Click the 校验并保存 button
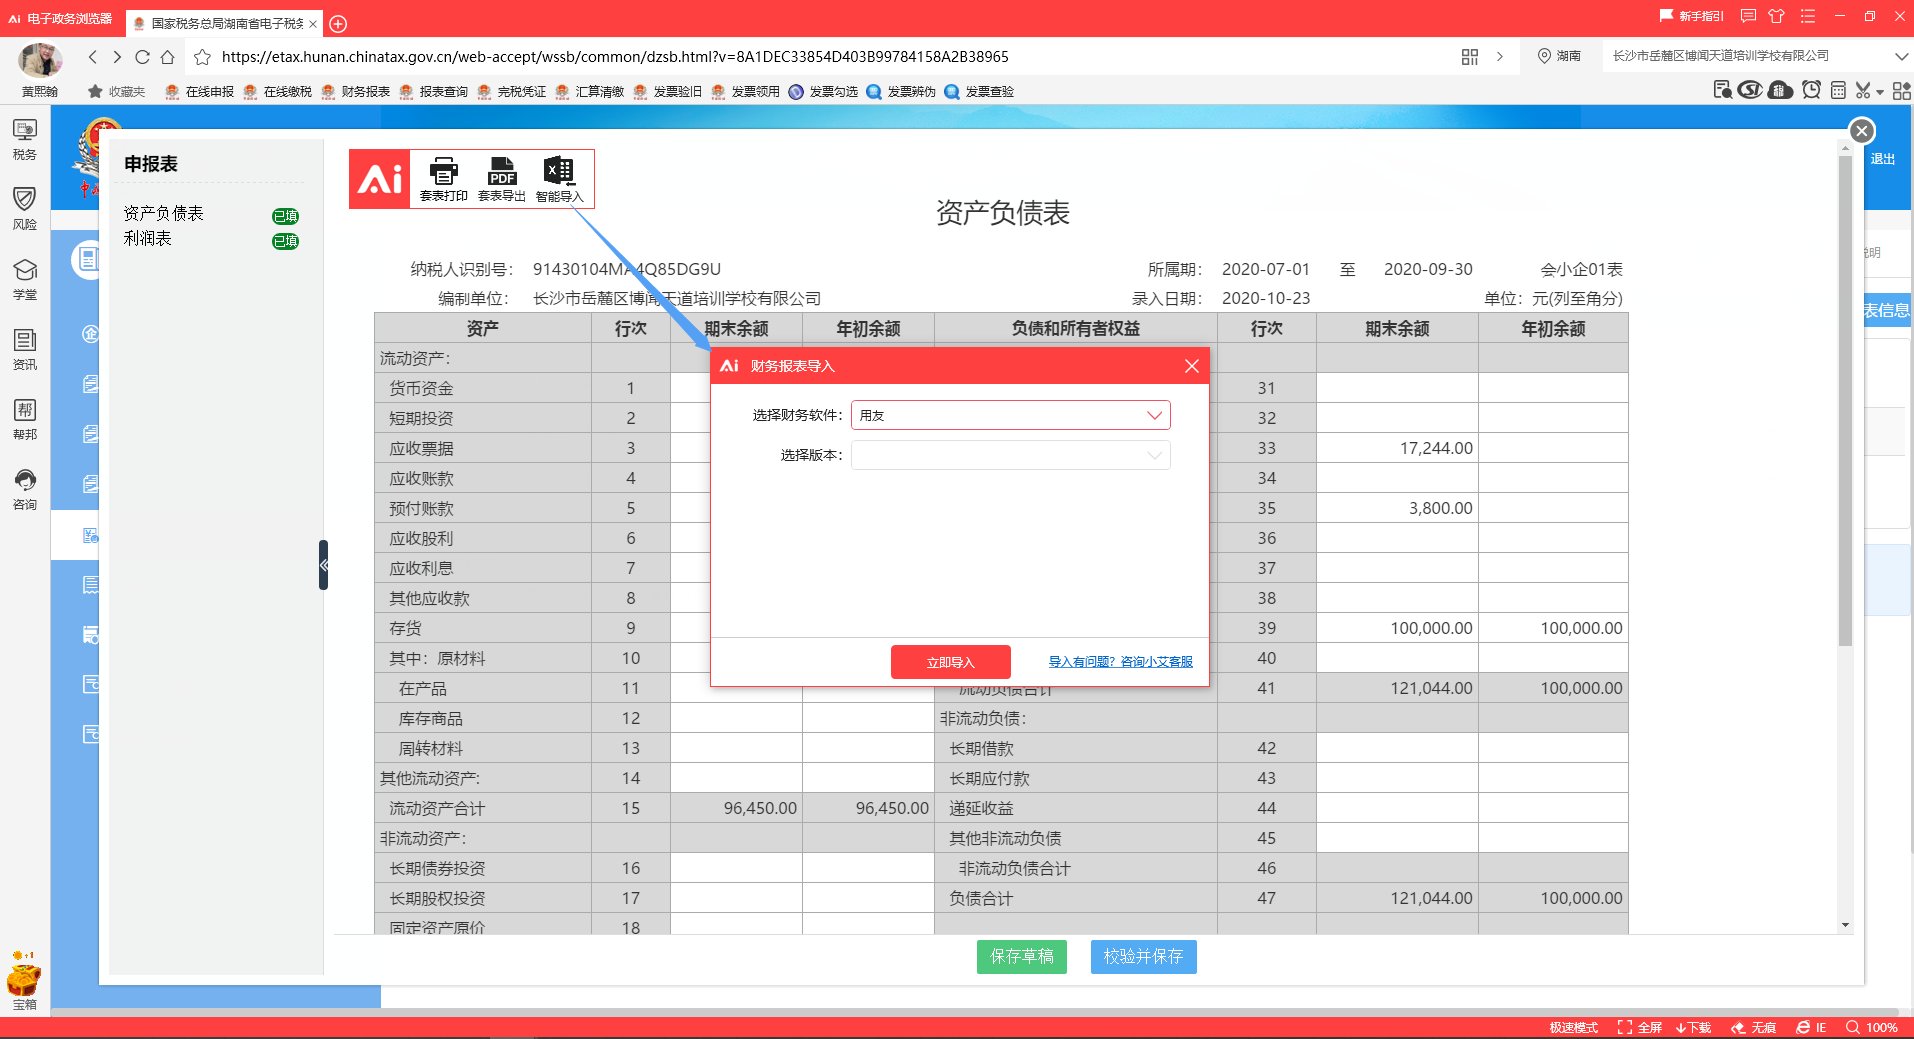Viewport: 1914px width, 1039px height. (1143, 957)
